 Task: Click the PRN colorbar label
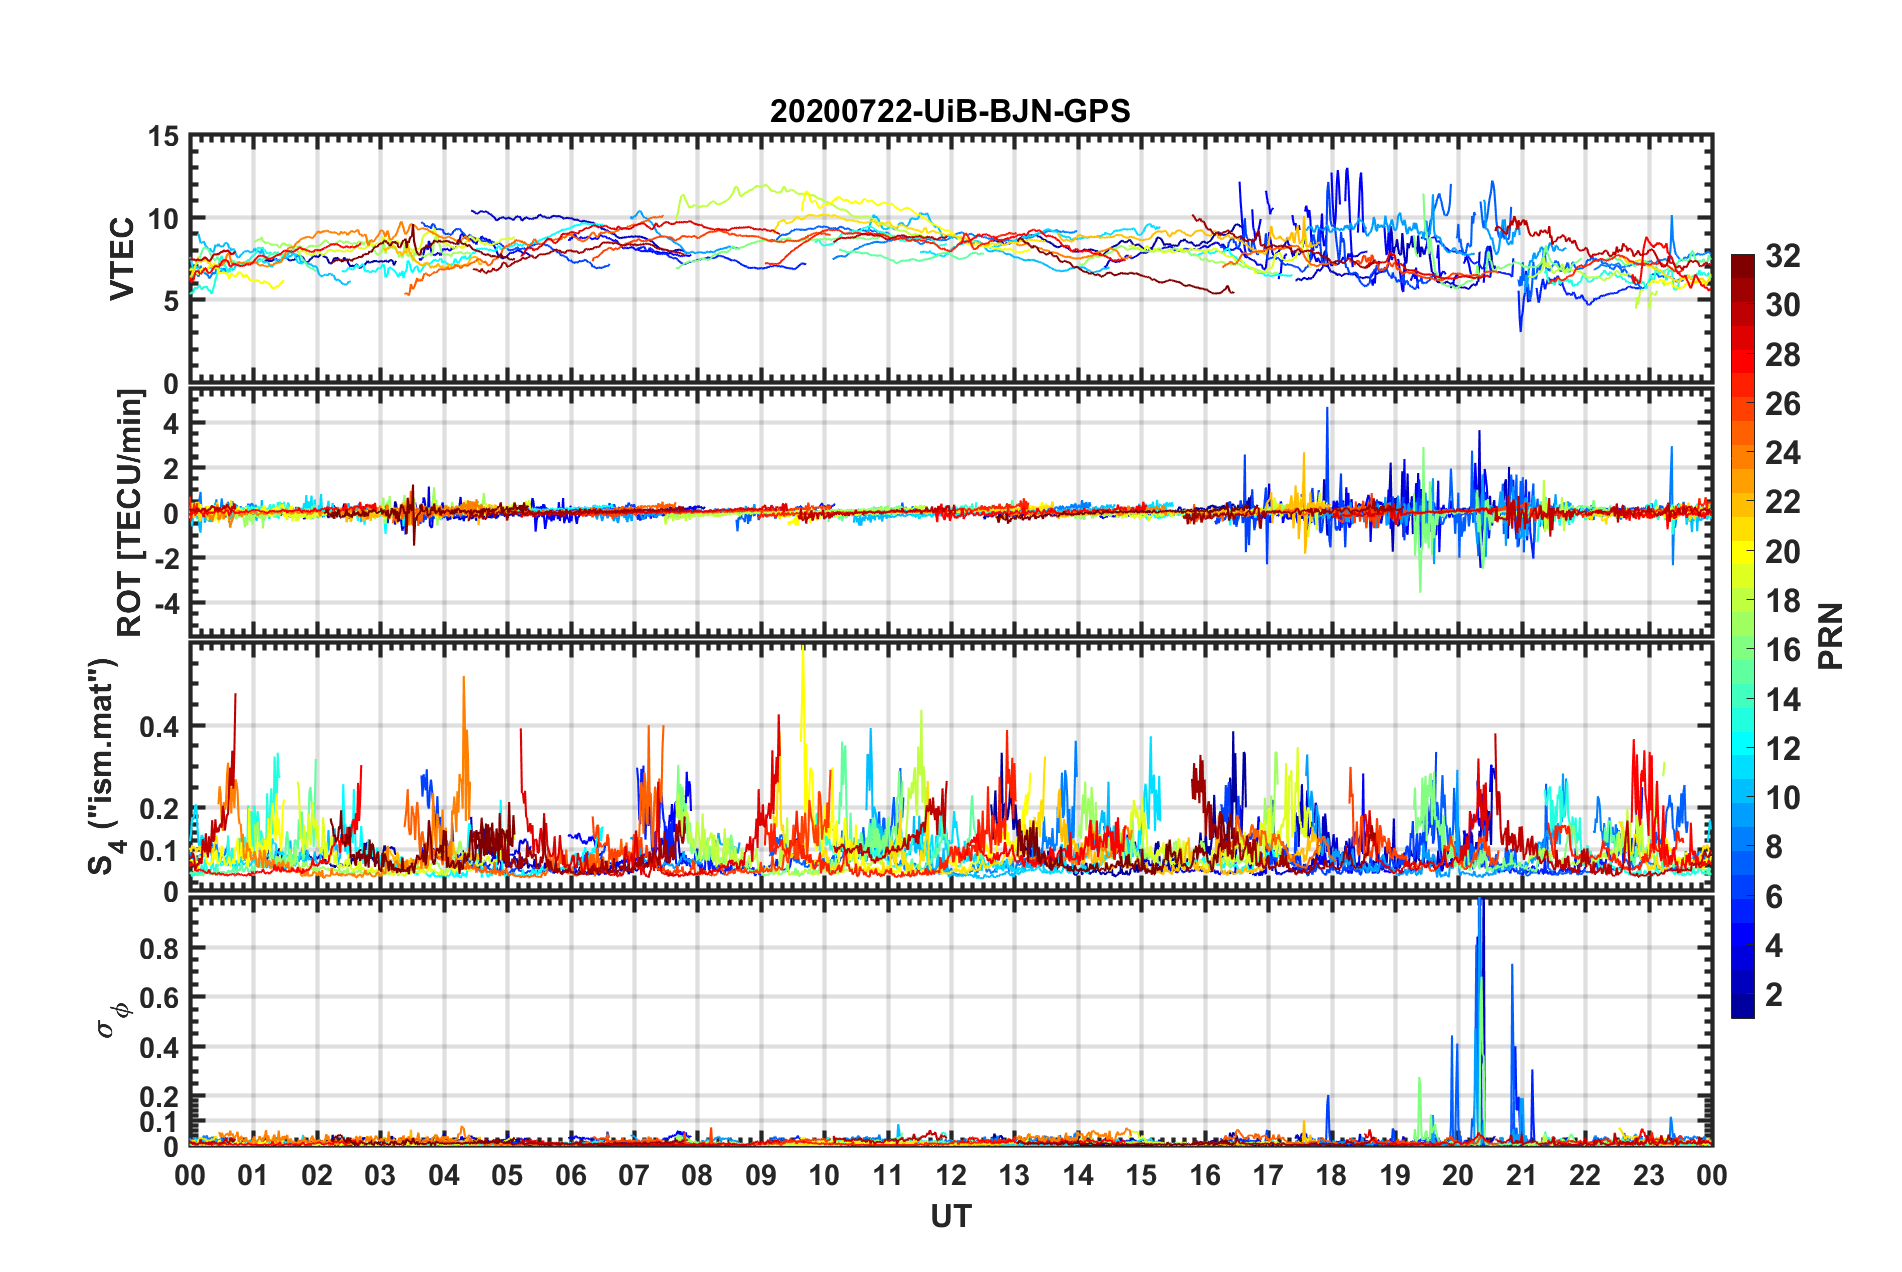coord(1830,636)
